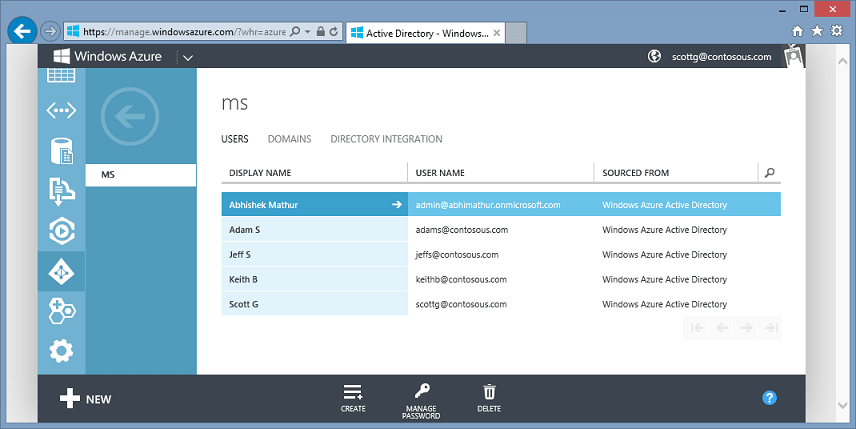The height and width of the screenshot is (429, 856).
Task: Open the language globe icon in header
Action: coord(654,56)
